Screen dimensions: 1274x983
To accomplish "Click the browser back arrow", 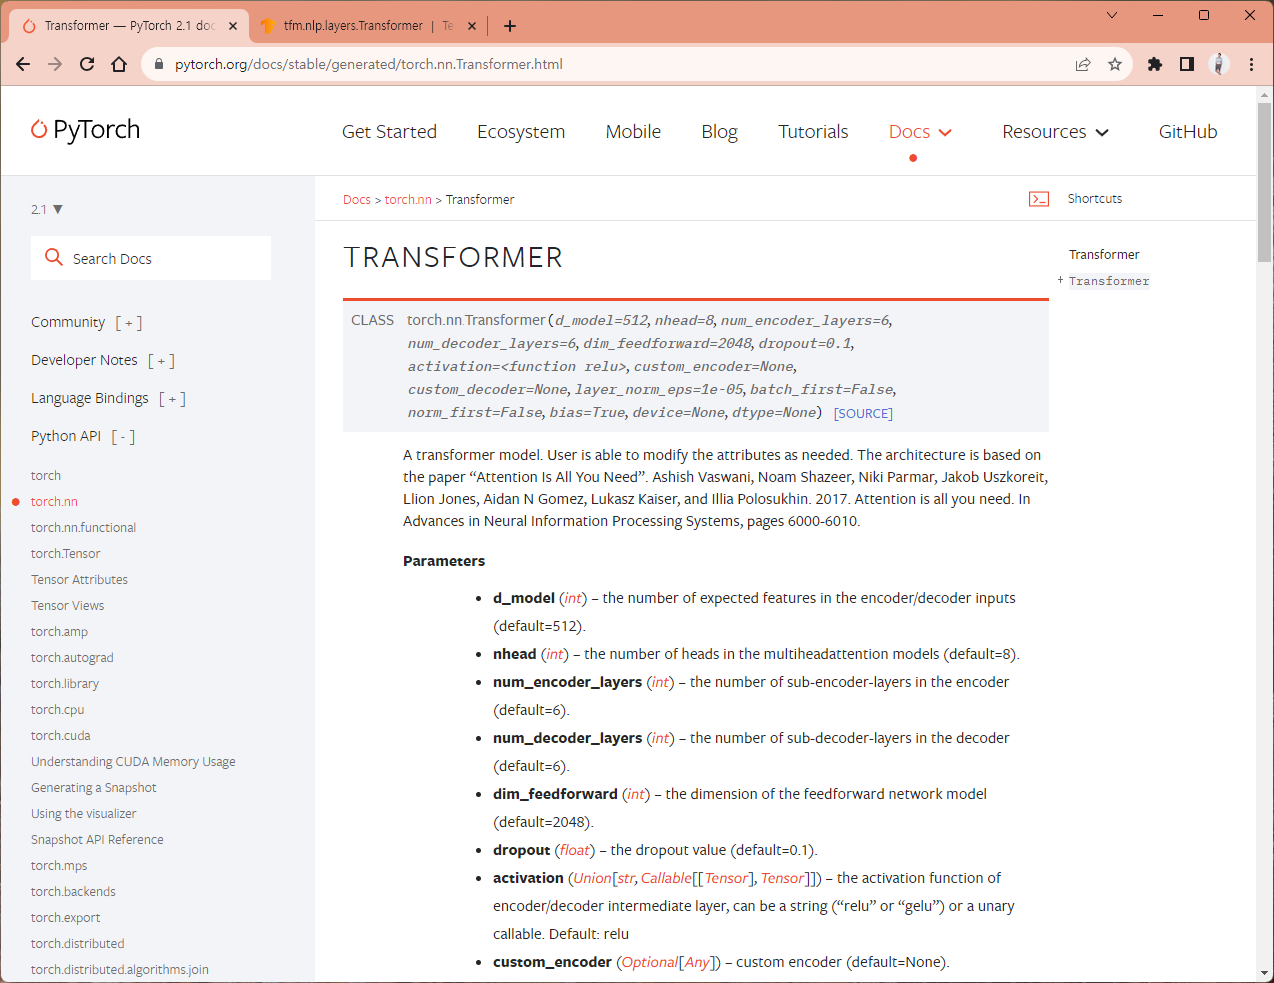I will pyautogui.click(x=23, y=64).
